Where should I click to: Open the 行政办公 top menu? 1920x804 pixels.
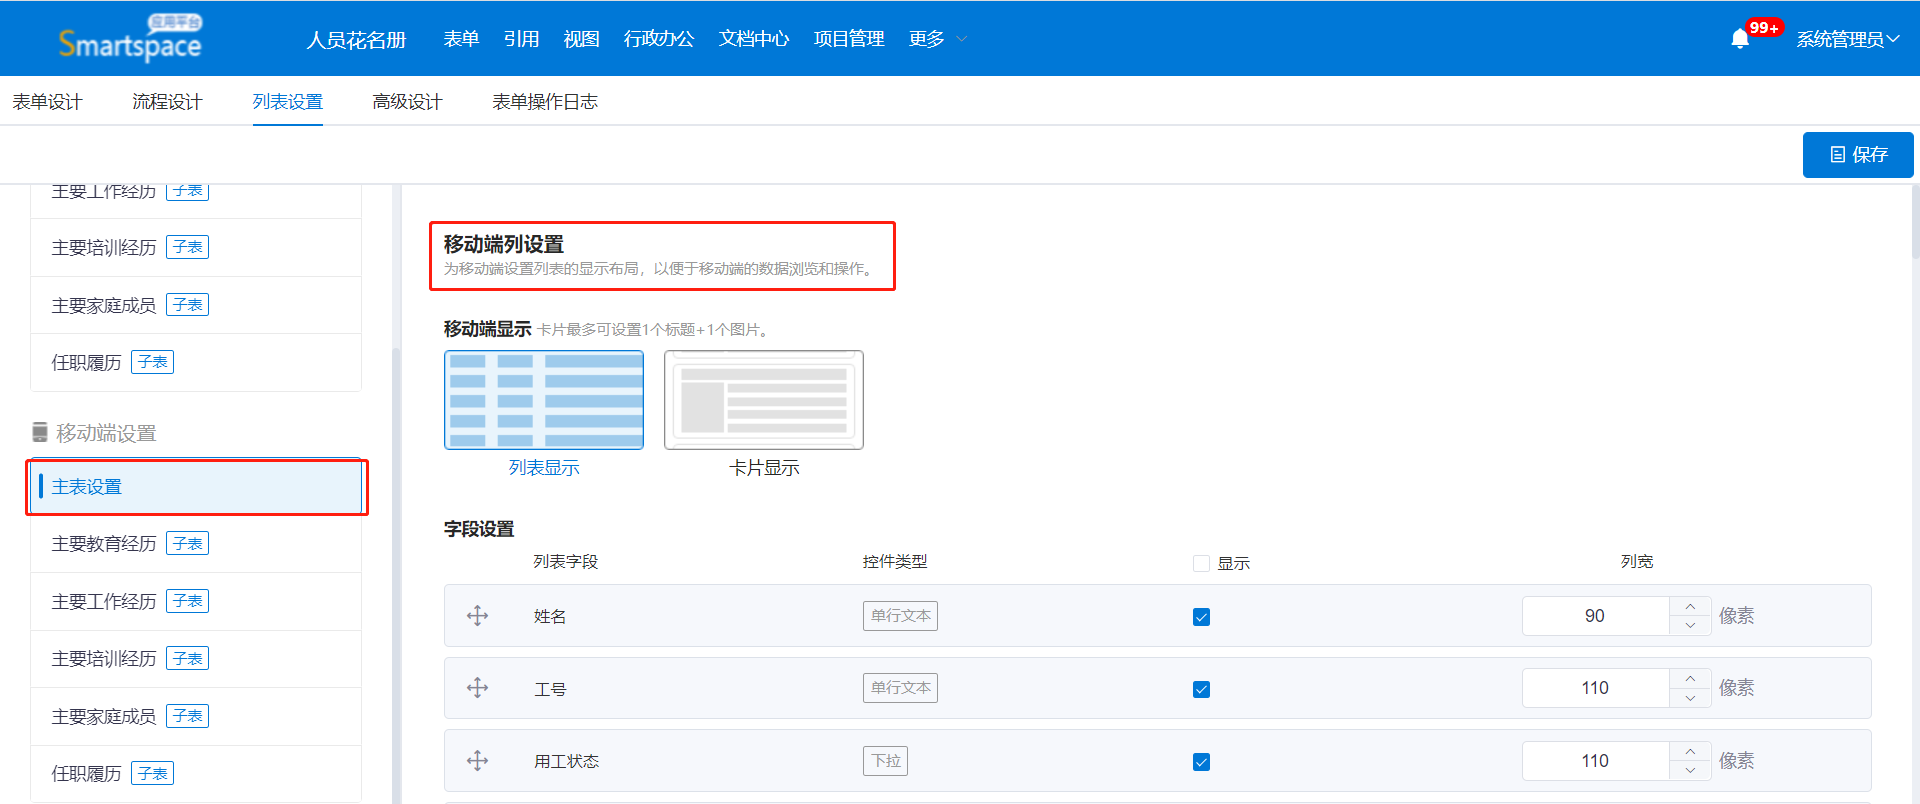[x=658, y=39]
